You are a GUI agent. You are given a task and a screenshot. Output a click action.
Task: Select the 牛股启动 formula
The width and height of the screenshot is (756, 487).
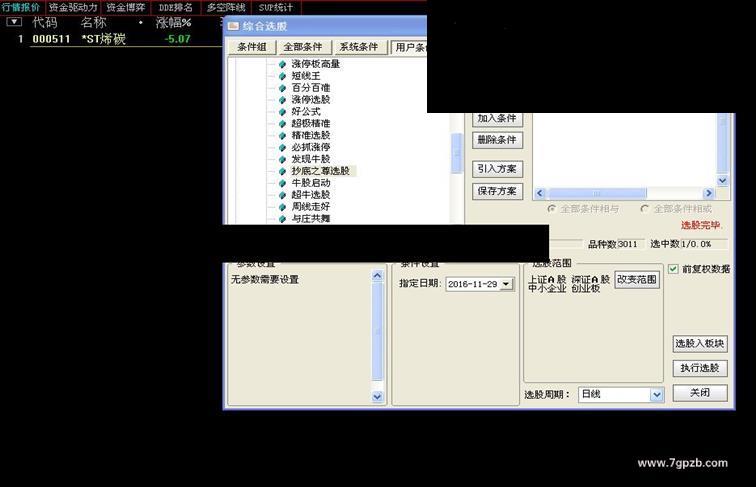310,183
